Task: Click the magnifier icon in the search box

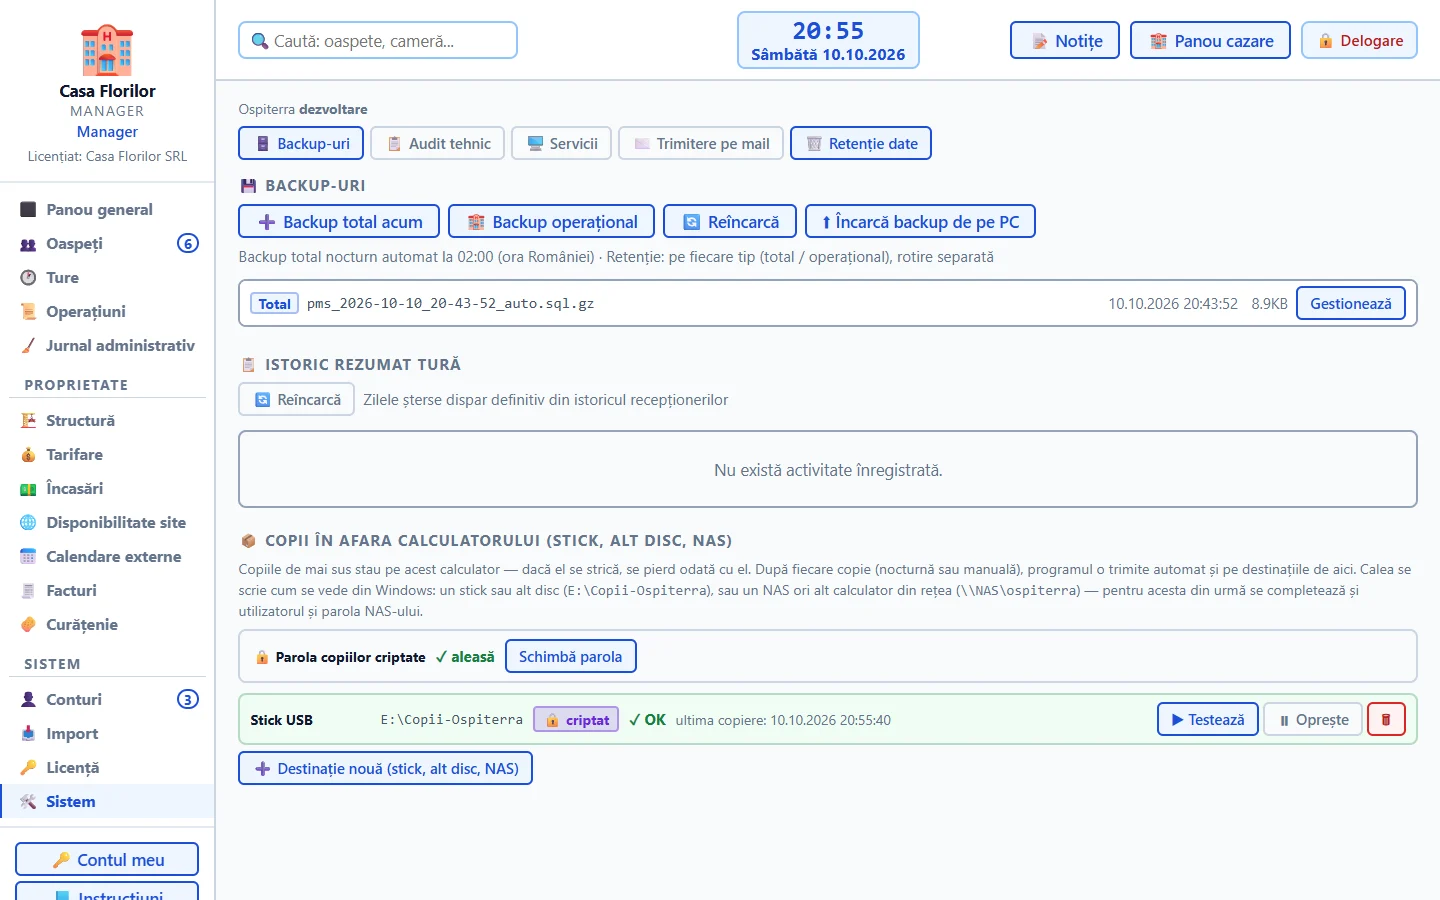Action: 260,41
